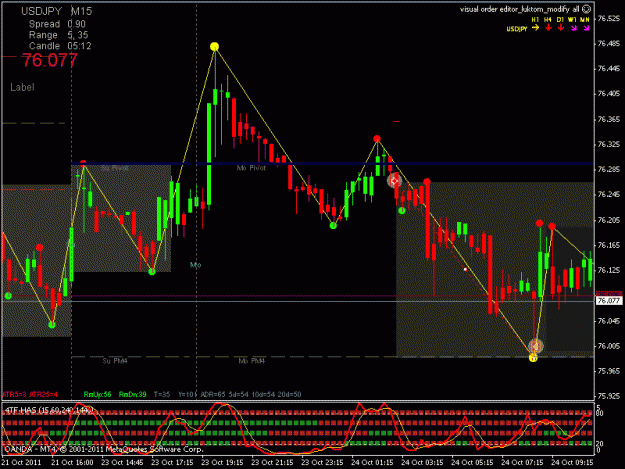Select the grey order marker near Mo Pivot line
This screenshot has height=469, width=625.
pyautogui.click(x=394, y=181)
